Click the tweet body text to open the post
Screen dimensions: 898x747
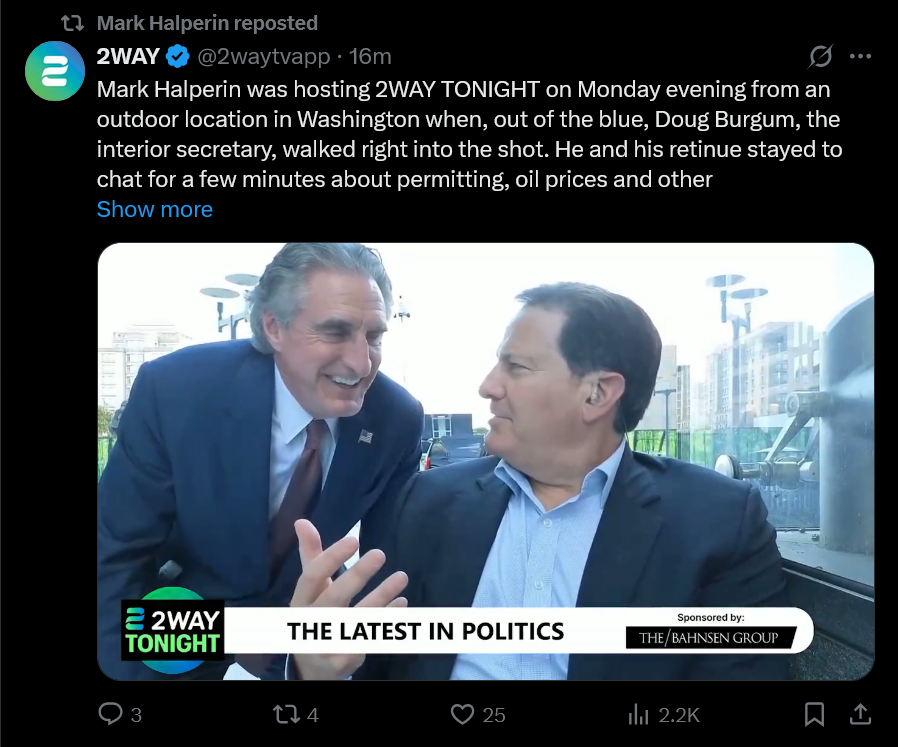[460, 135]
